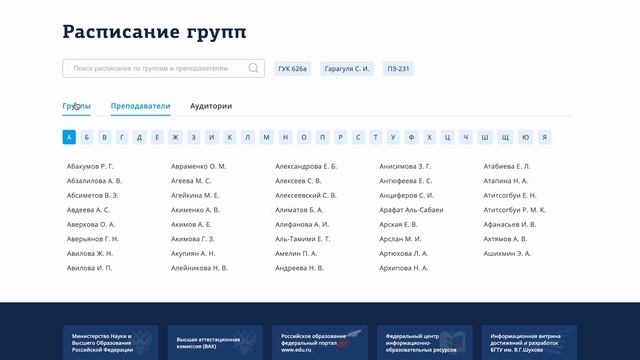Select letter П filter
Viewport: 640px width, 360px height.
pos(322,137)
